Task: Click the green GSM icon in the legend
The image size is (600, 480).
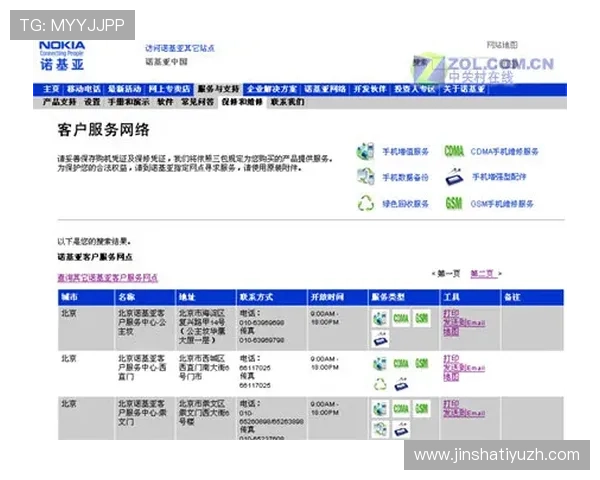Action: [454, 203]
